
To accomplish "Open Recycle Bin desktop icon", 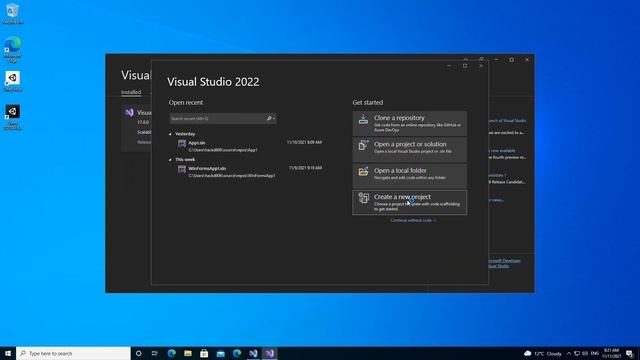I will pos(13,13).
